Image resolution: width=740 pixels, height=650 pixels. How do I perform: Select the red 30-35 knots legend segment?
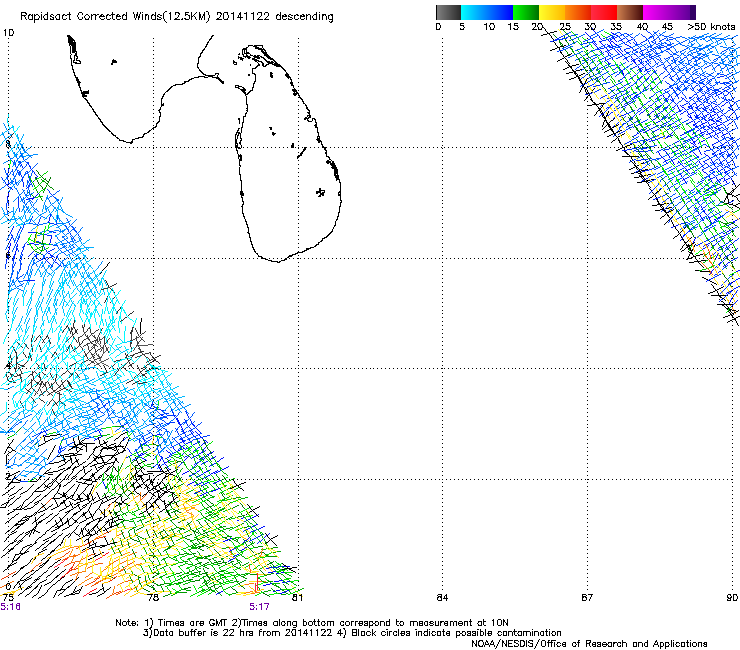pyautogui.click(x=604, y=12)
